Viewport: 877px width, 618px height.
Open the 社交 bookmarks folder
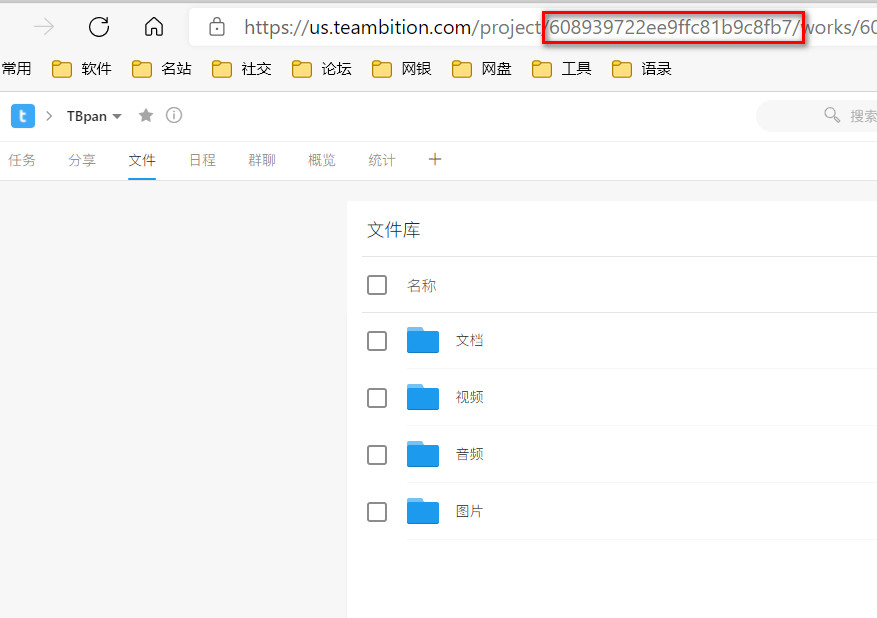pyautogui.click(x=242, y=69)
